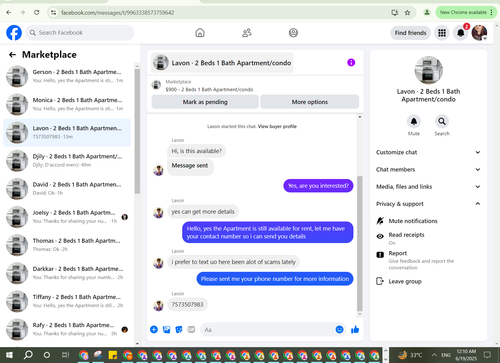The image size is (500, 363).
Task: Collapse Privacy & support section
Action: pyautogui.click(x=428, y=204)
